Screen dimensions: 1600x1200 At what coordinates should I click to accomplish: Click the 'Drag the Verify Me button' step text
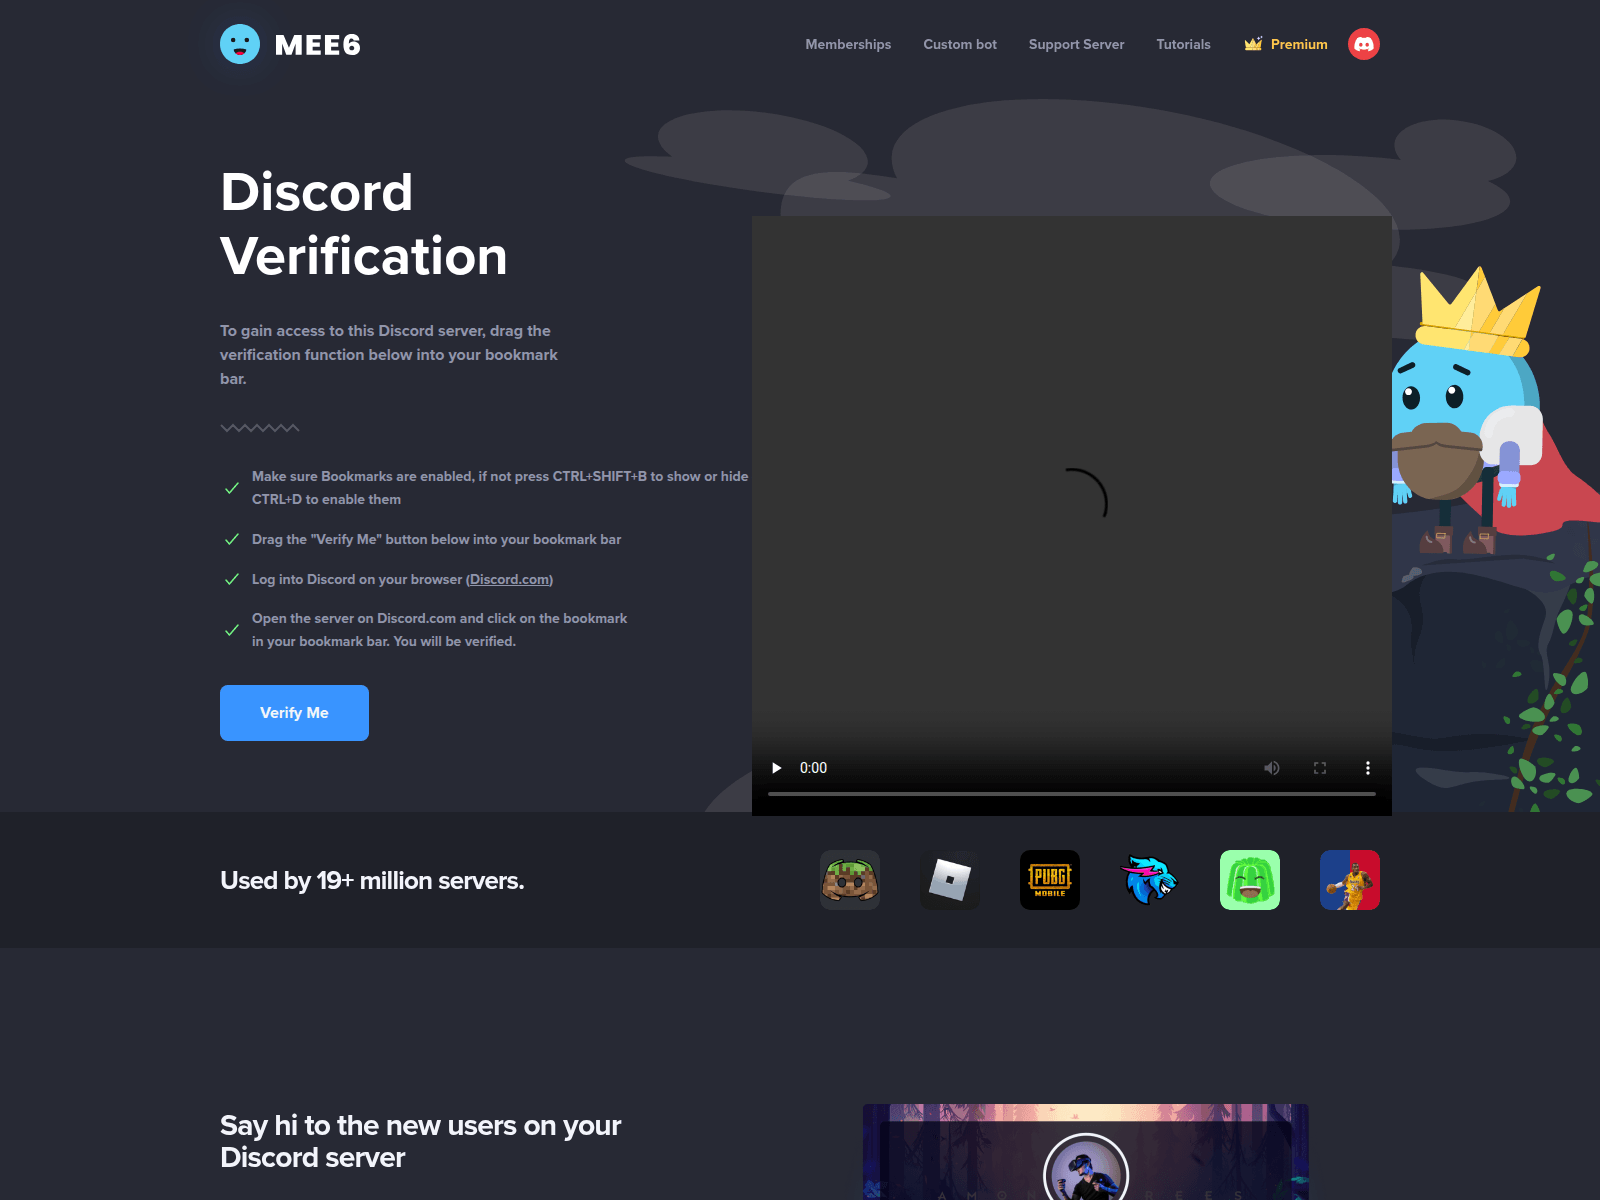436,539
